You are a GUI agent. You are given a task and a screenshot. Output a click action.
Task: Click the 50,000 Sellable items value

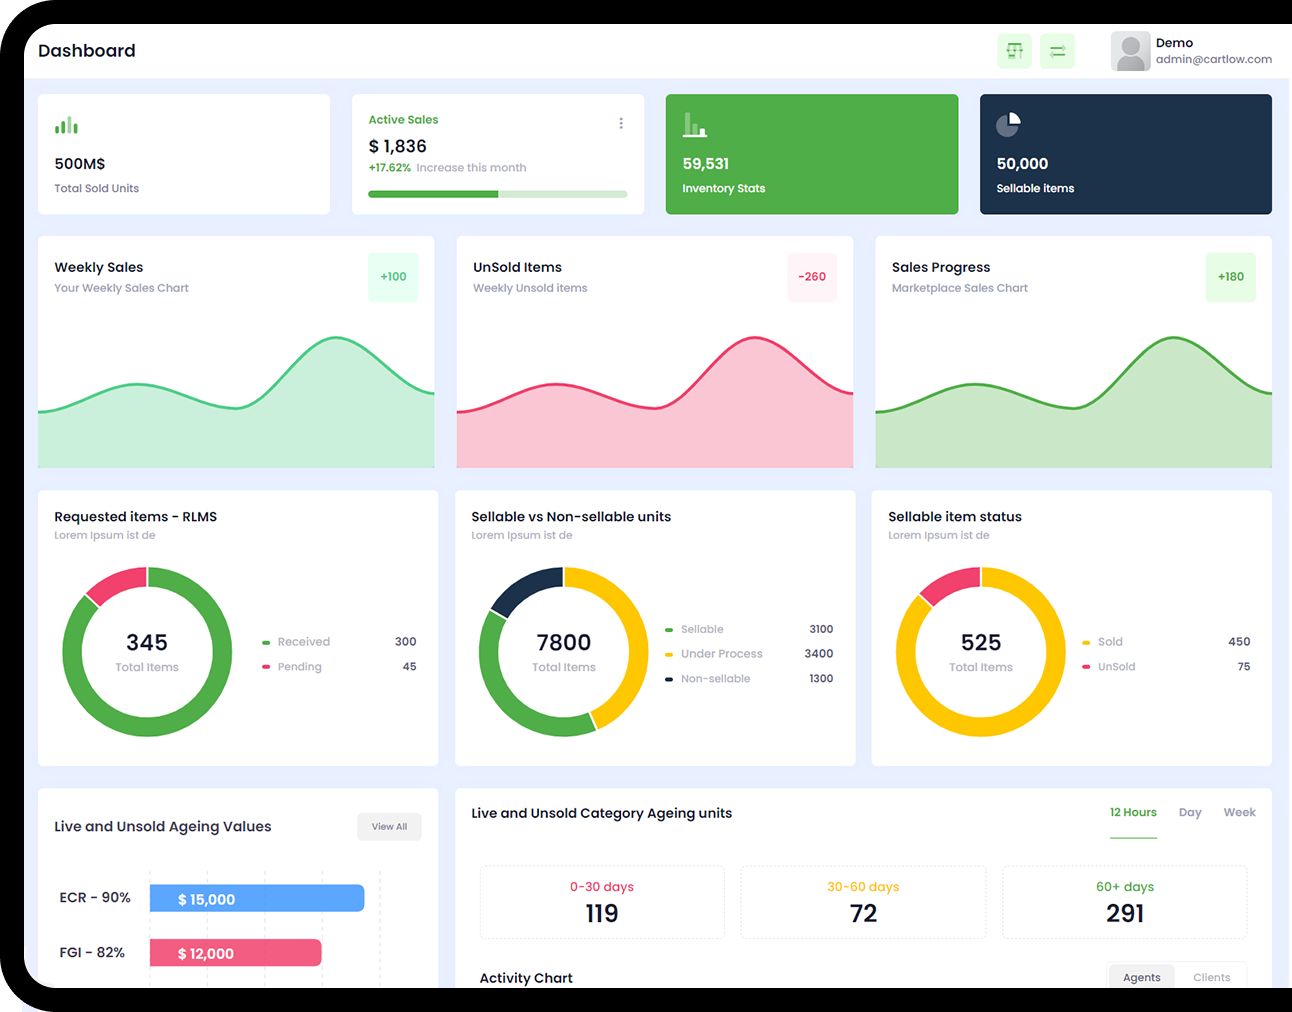[x=1022, y=164]
